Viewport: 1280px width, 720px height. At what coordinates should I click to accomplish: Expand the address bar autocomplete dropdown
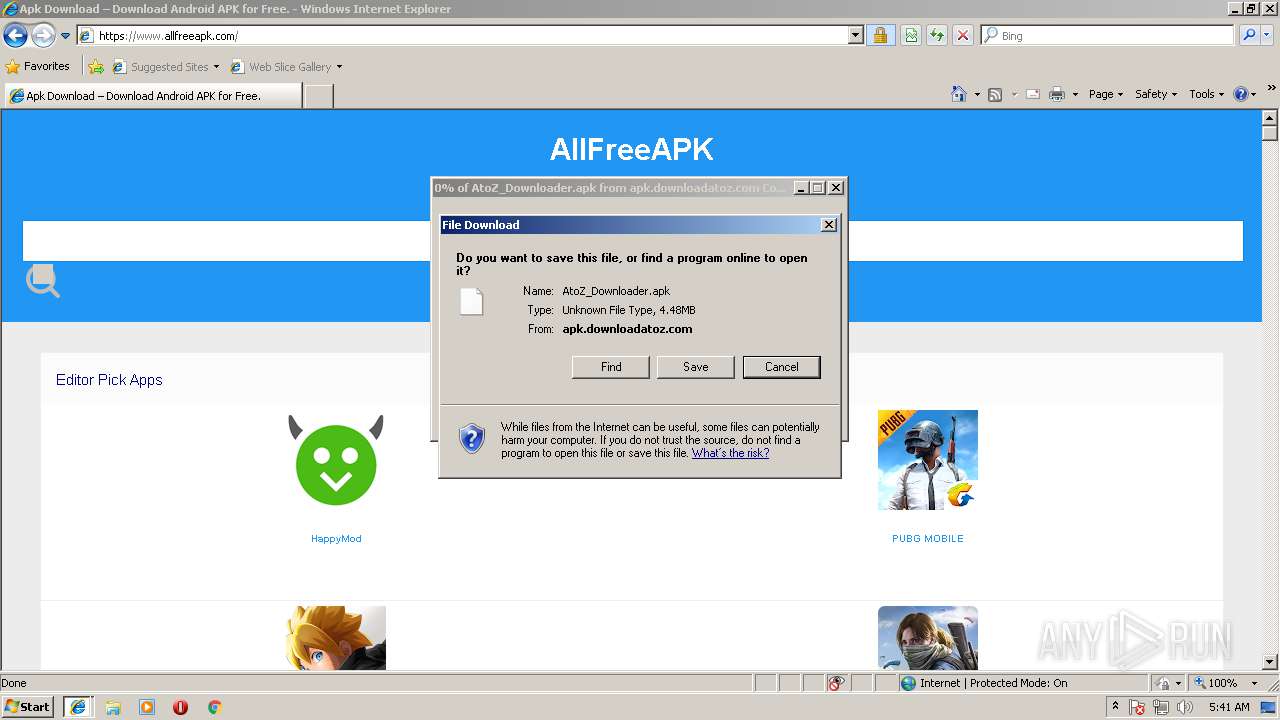coord(856,36)
